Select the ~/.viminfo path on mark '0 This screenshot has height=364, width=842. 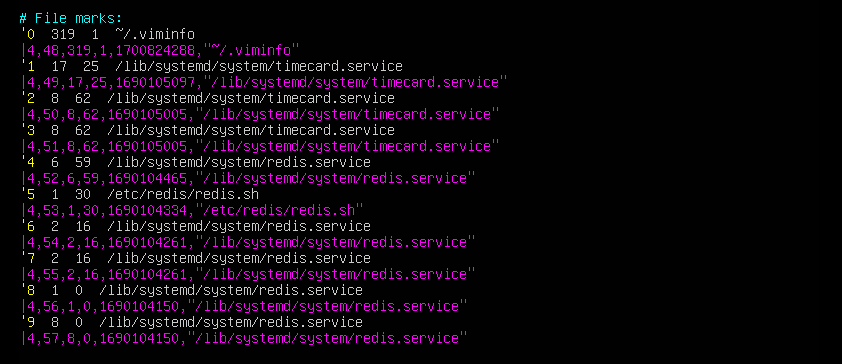tap(155, 35)
